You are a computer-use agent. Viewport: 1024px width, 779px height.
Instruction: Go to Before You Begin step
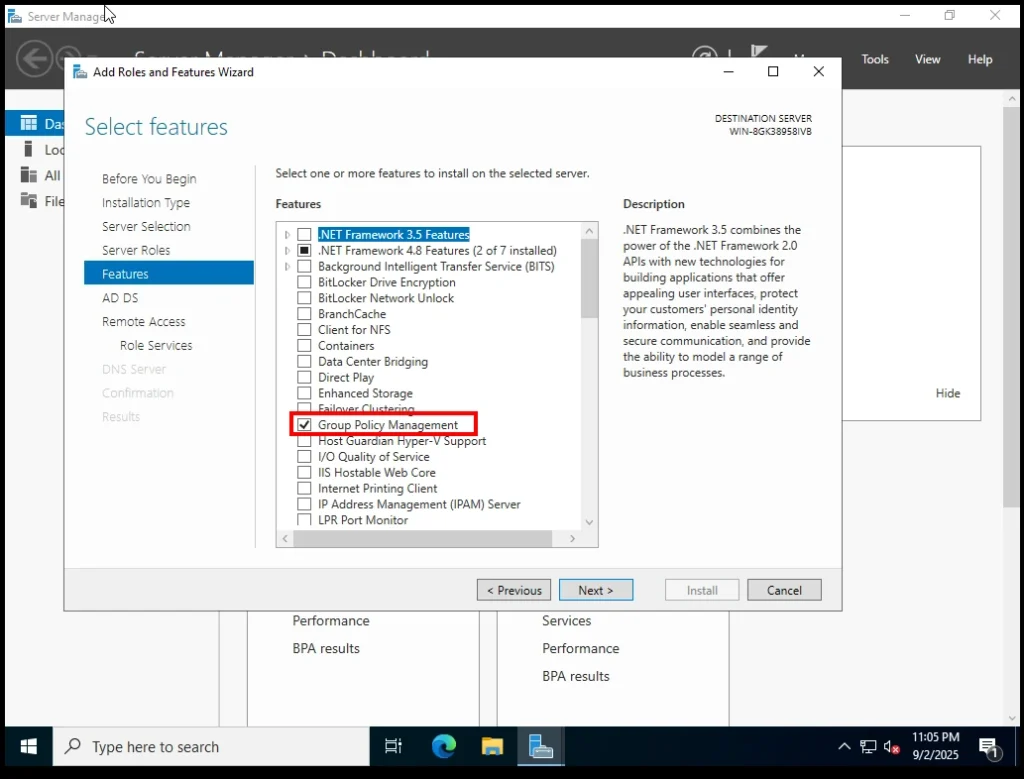tap(149, 179)
